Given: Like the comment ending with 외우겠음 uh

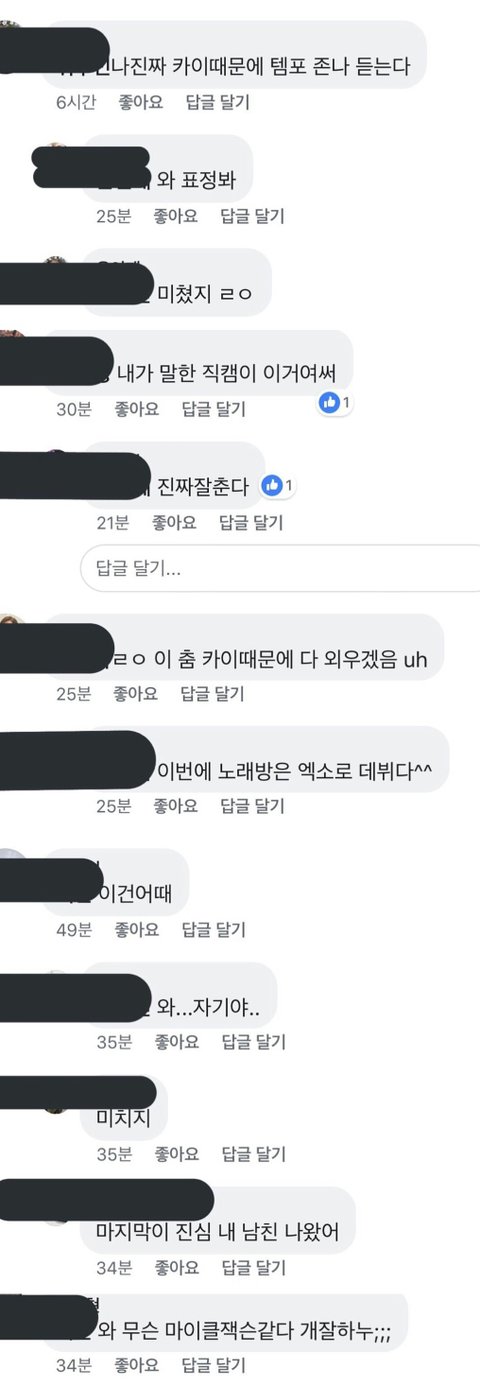Looking at the screenshot, I should pos(136,693).
